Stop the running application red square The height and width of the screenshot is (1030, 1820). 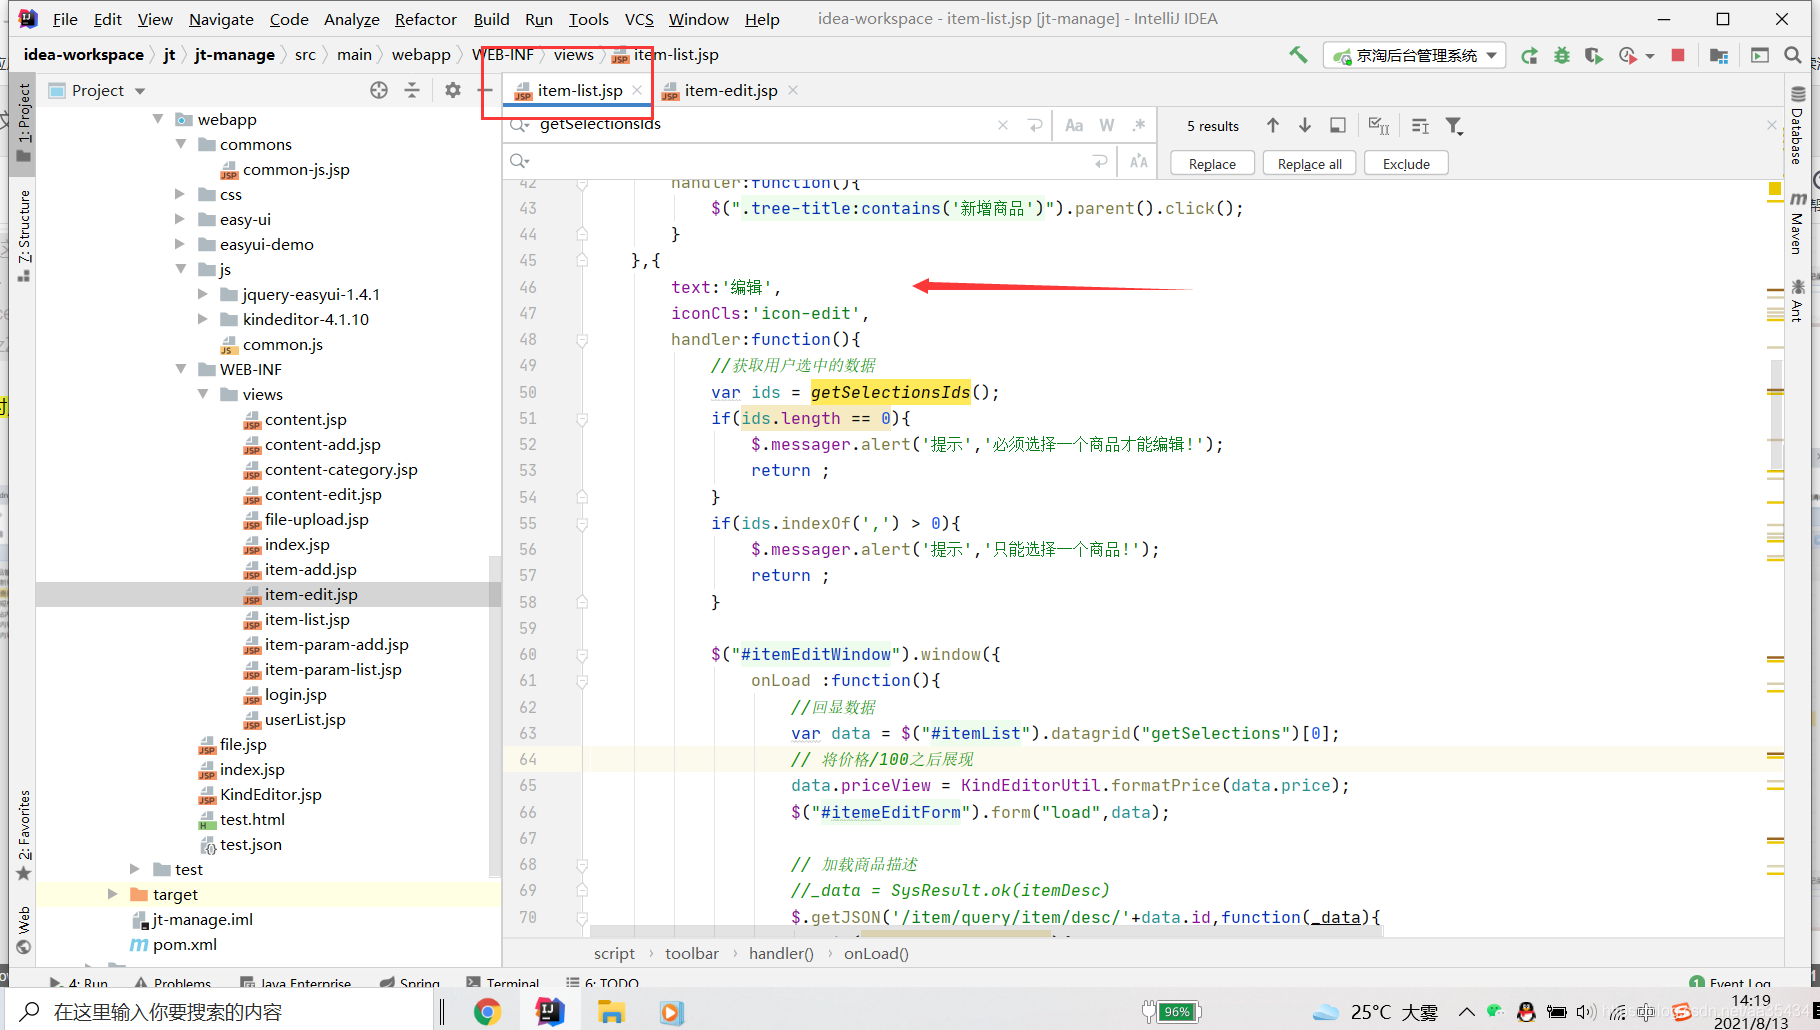[x=1678, y=55]
